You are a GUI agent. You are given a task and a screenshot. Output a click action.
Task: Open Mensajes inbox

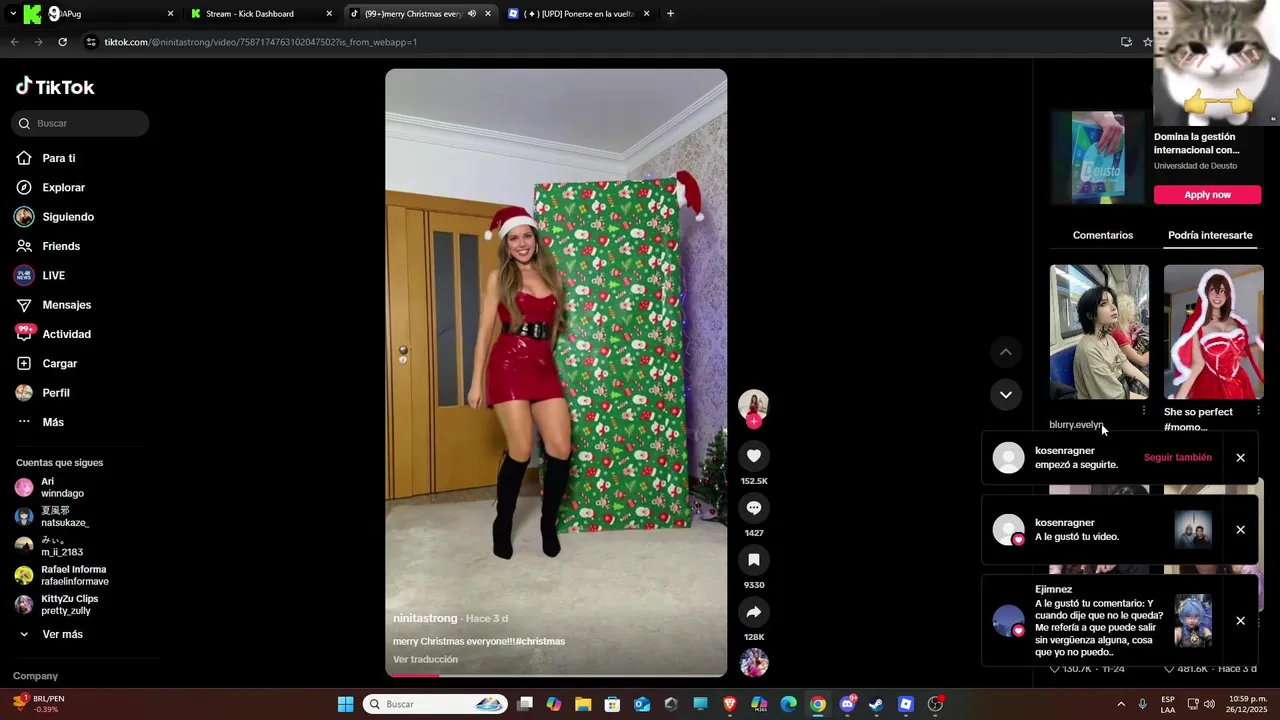coord(54,305)
